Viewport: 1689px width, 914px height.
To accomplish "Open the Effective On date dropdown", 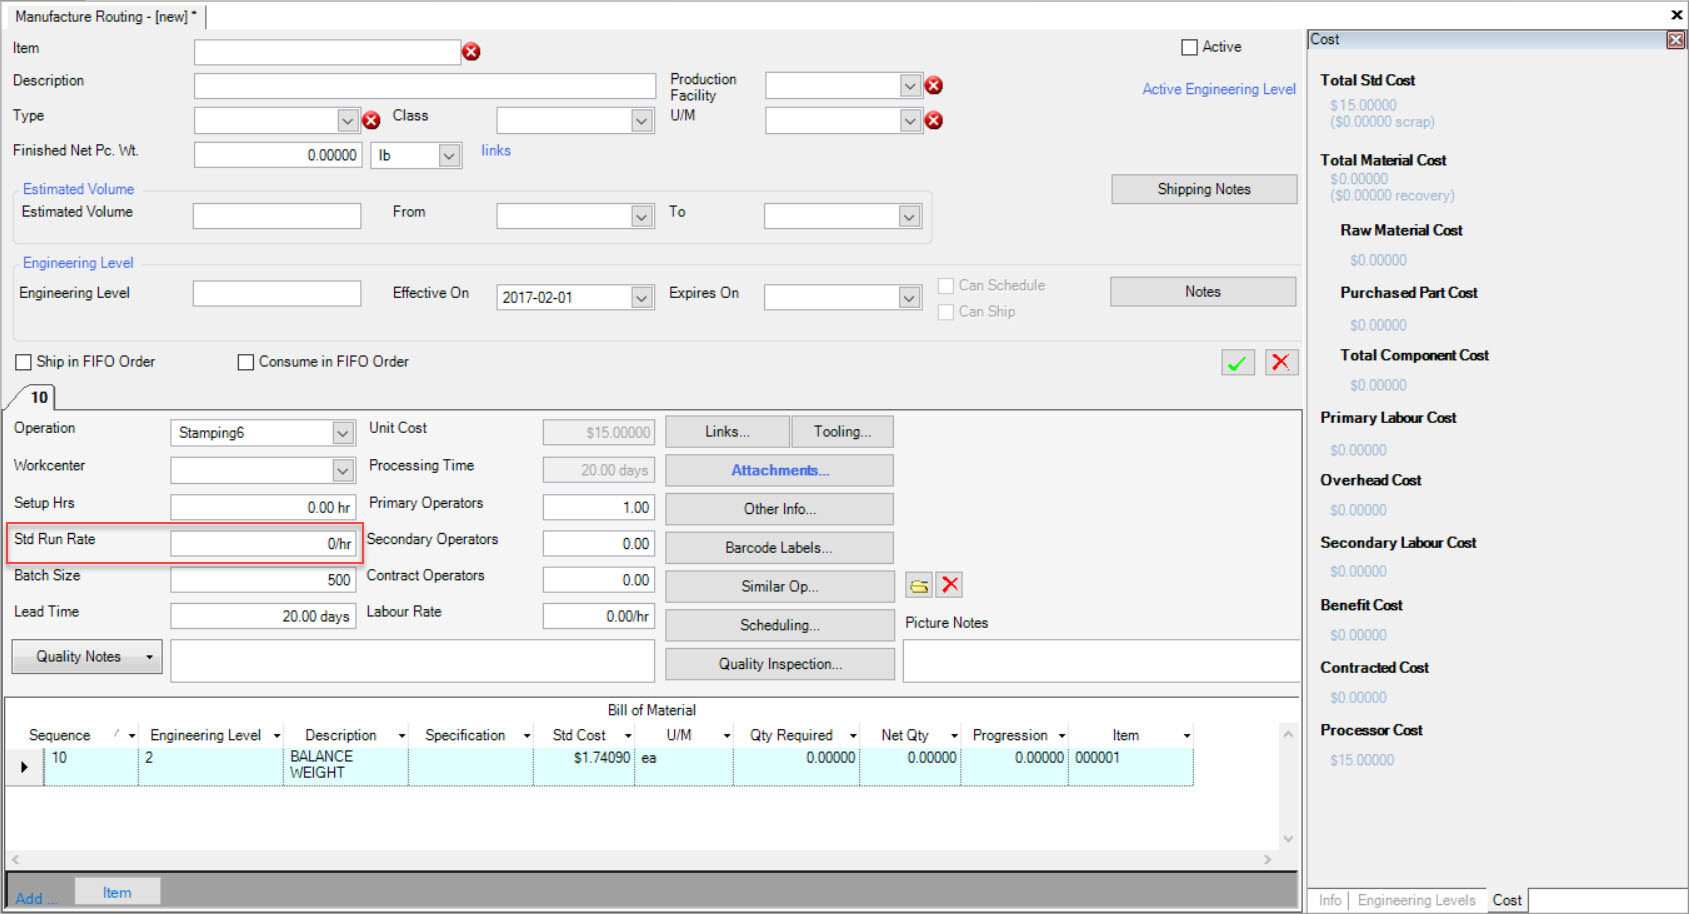I will click(x=642, y=297).
